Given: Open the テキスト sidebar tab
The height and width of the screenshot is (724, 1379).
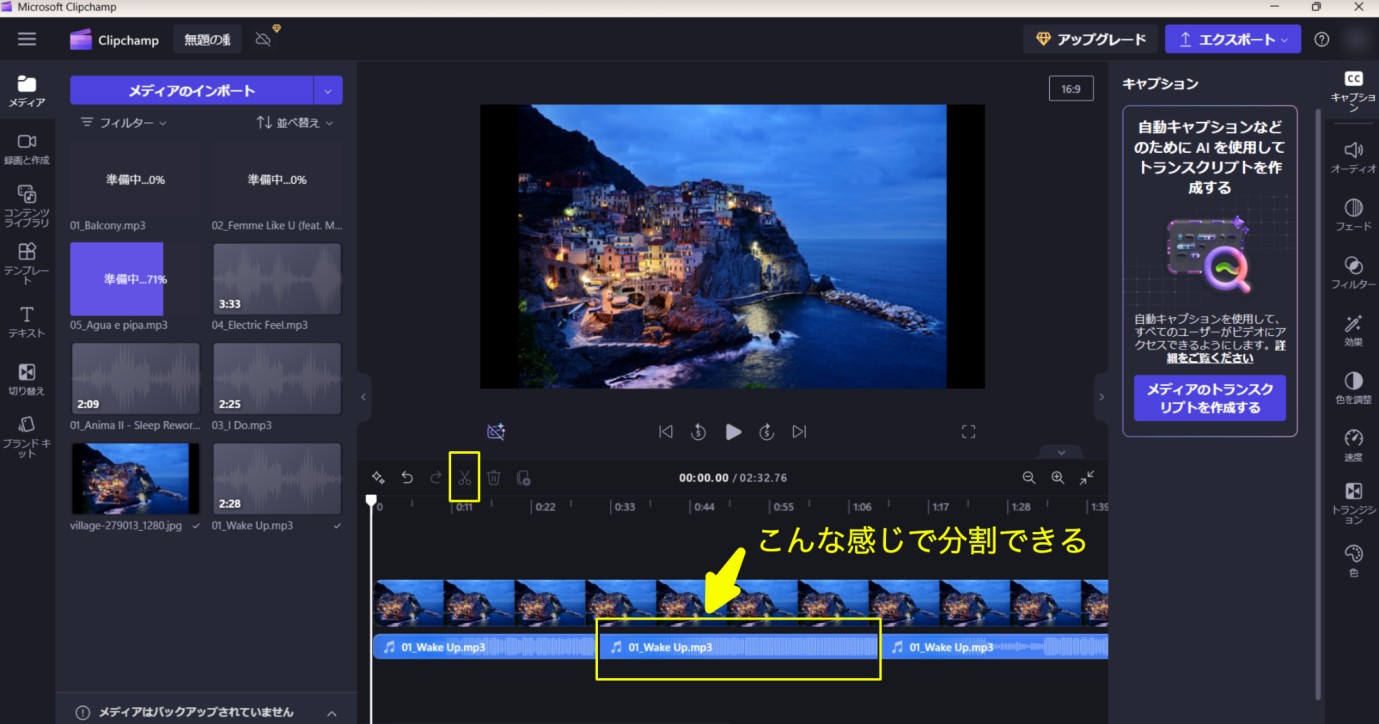Looking at the screenshot, I should pyautogui.click(x=27, y=322).
